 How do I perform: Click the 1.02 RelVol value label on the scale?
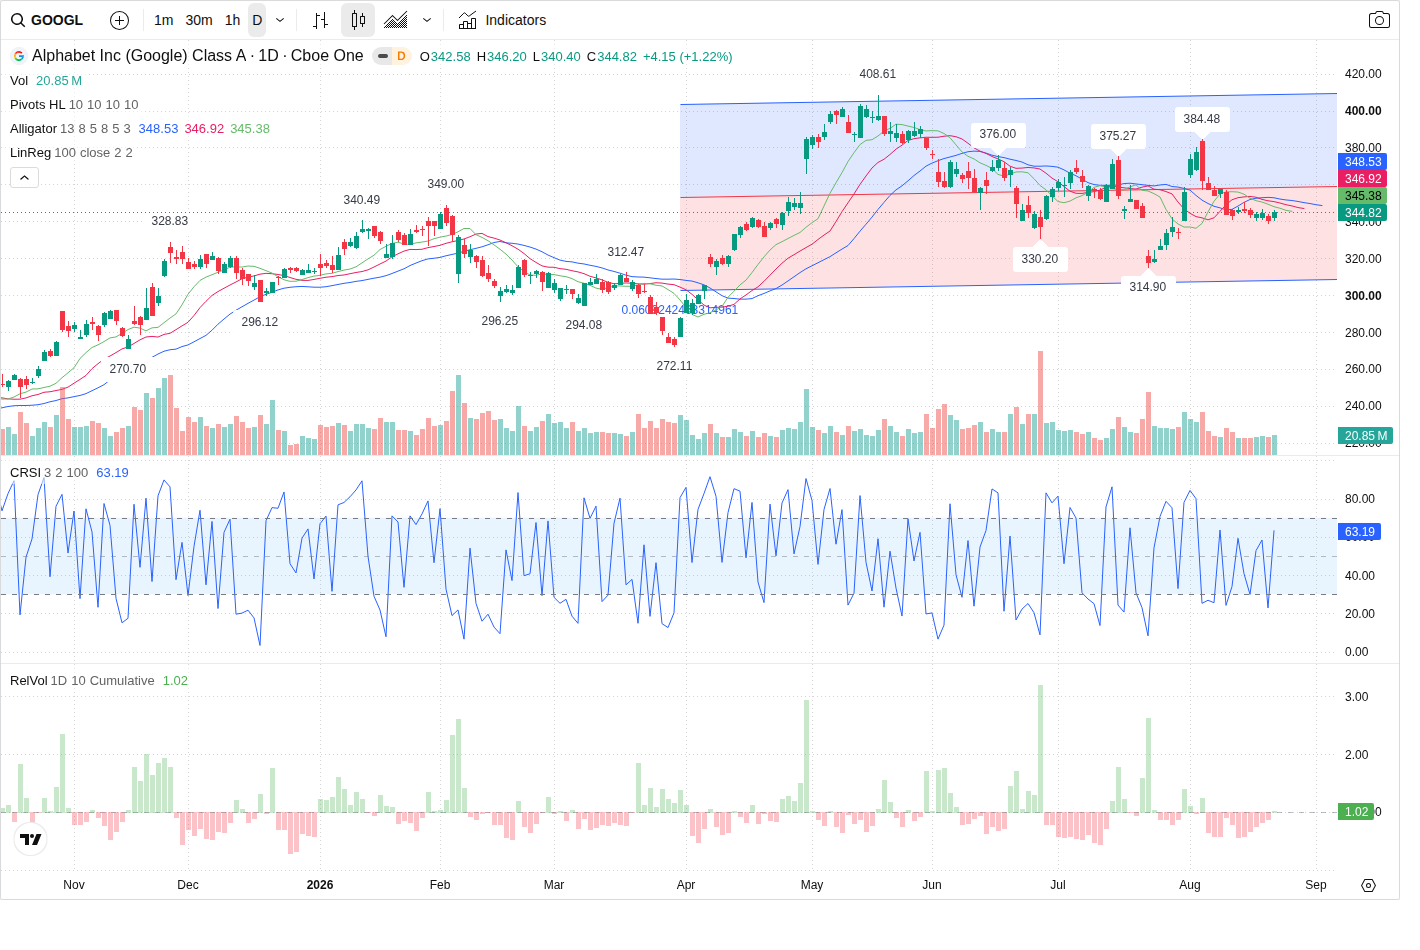[x=1355, y=812]
